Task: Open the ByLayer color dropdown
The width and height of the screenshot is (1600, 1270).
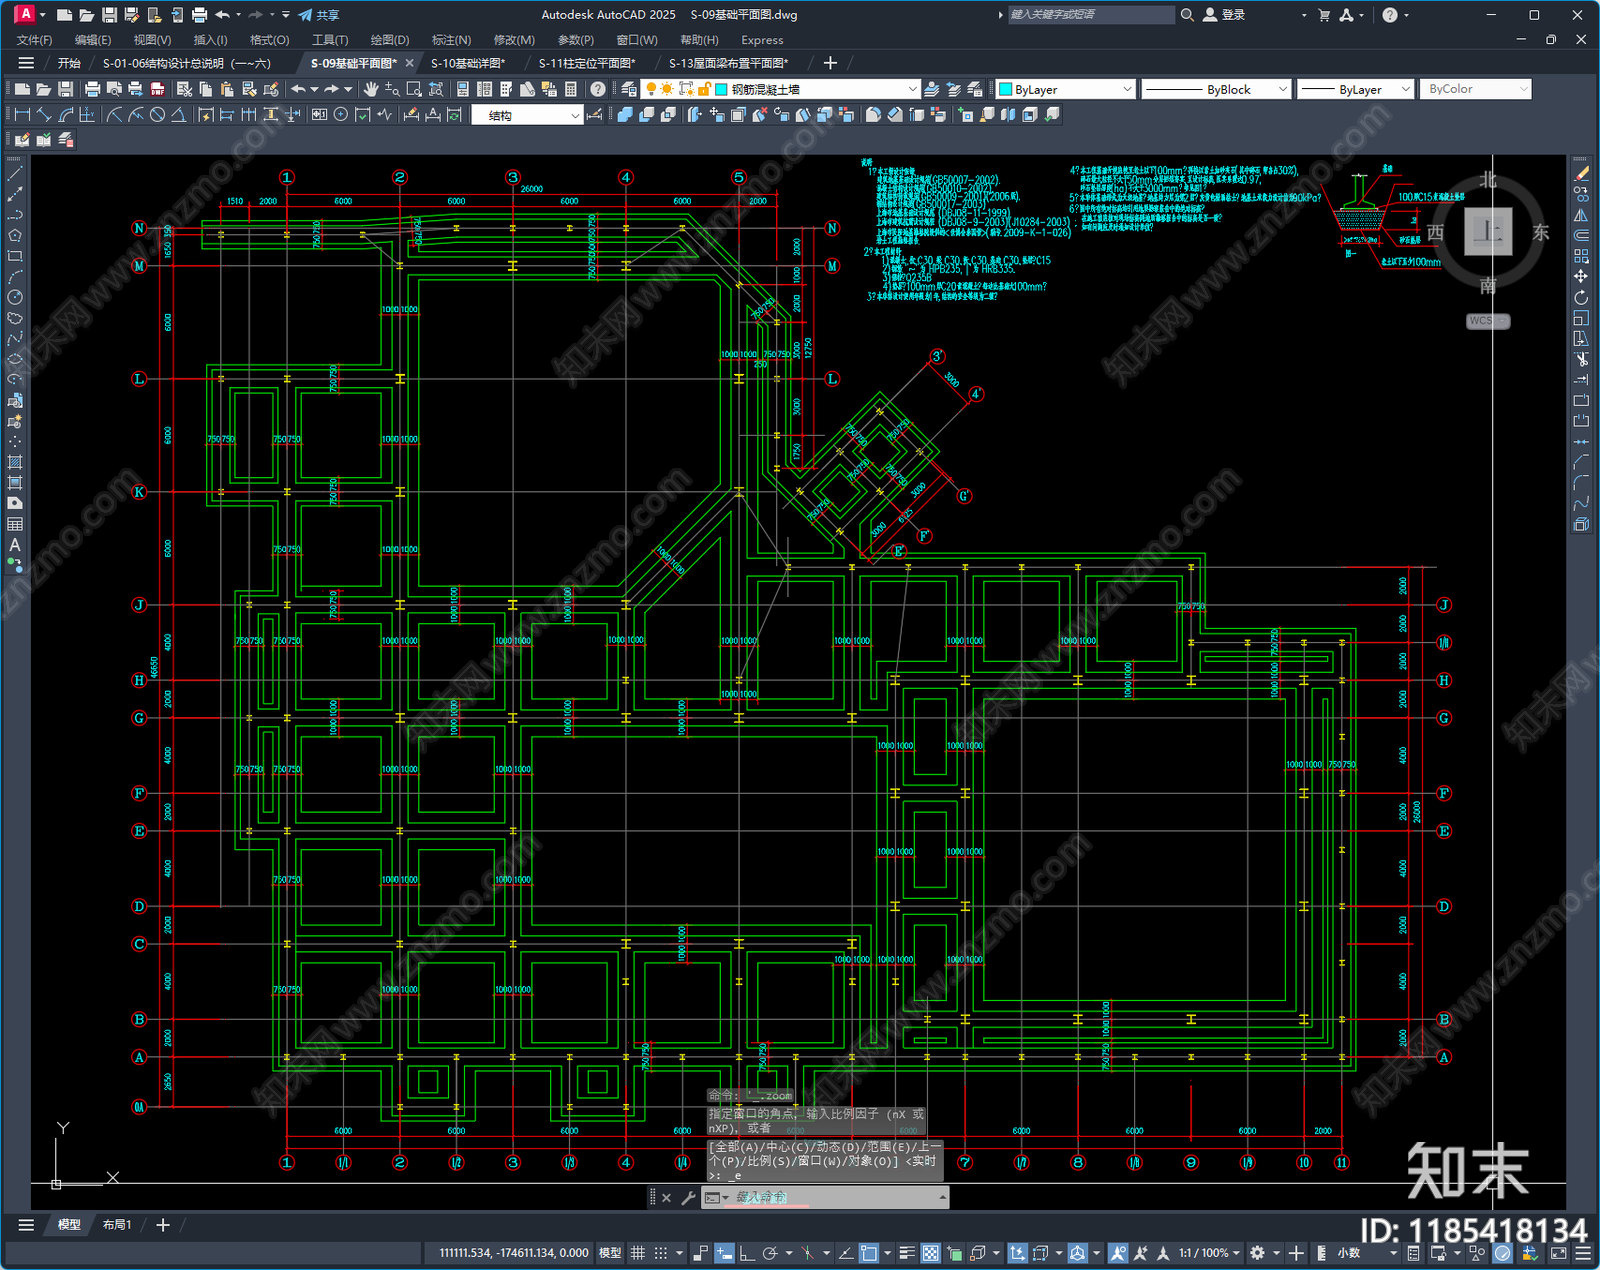Action: click(x=1066, y=89)
